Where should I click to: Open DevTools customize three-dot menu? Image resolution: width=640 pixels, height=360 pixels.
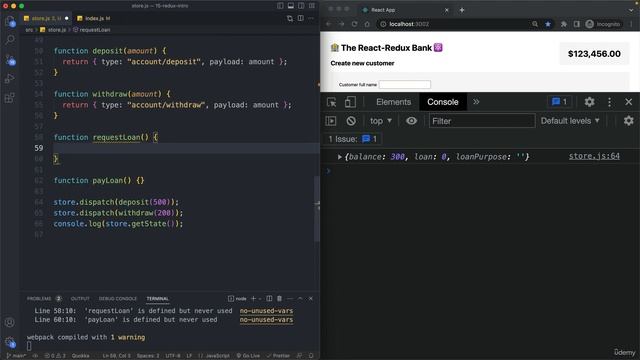pyautogui.click(x=609, y=102)
